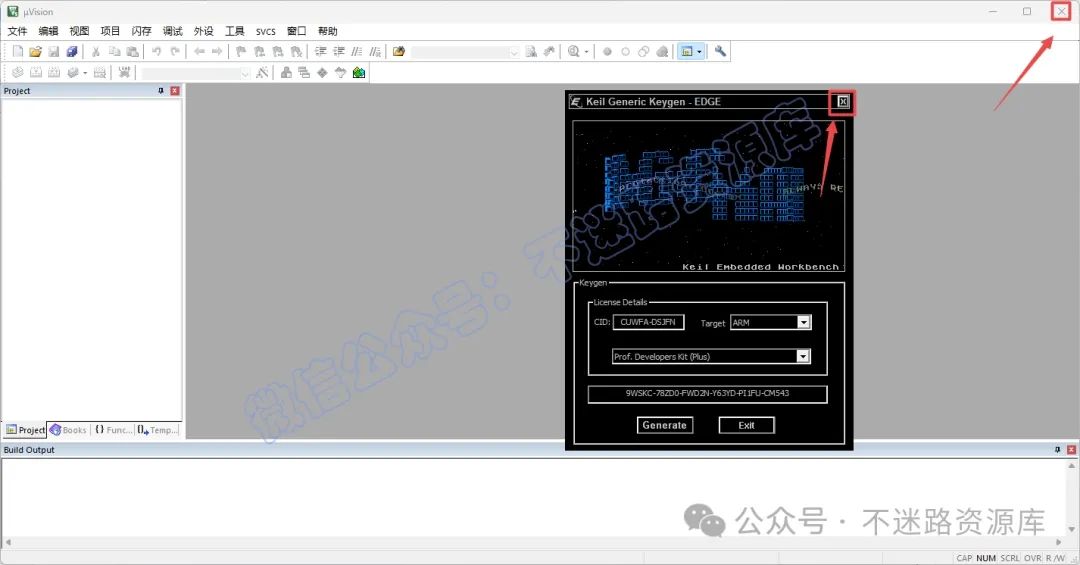Screen dimensions: 1080x565
Task: Open the 闪存 menu
Action: point(141,31)
